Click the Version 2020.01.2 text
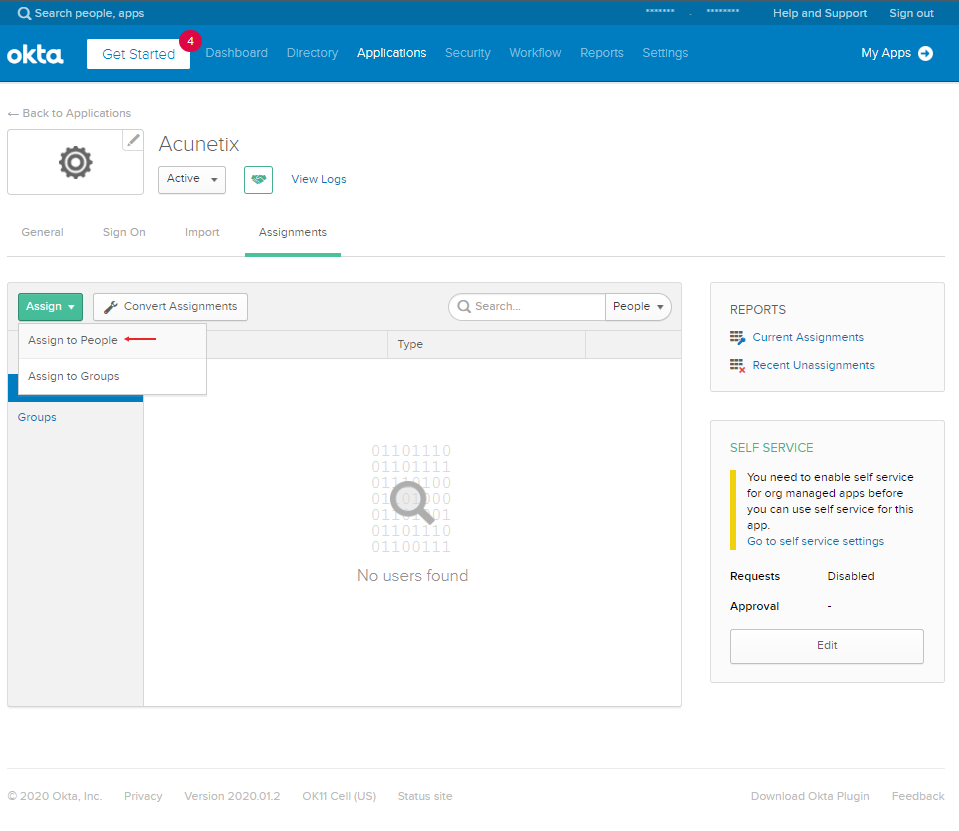 pos(232,796)
